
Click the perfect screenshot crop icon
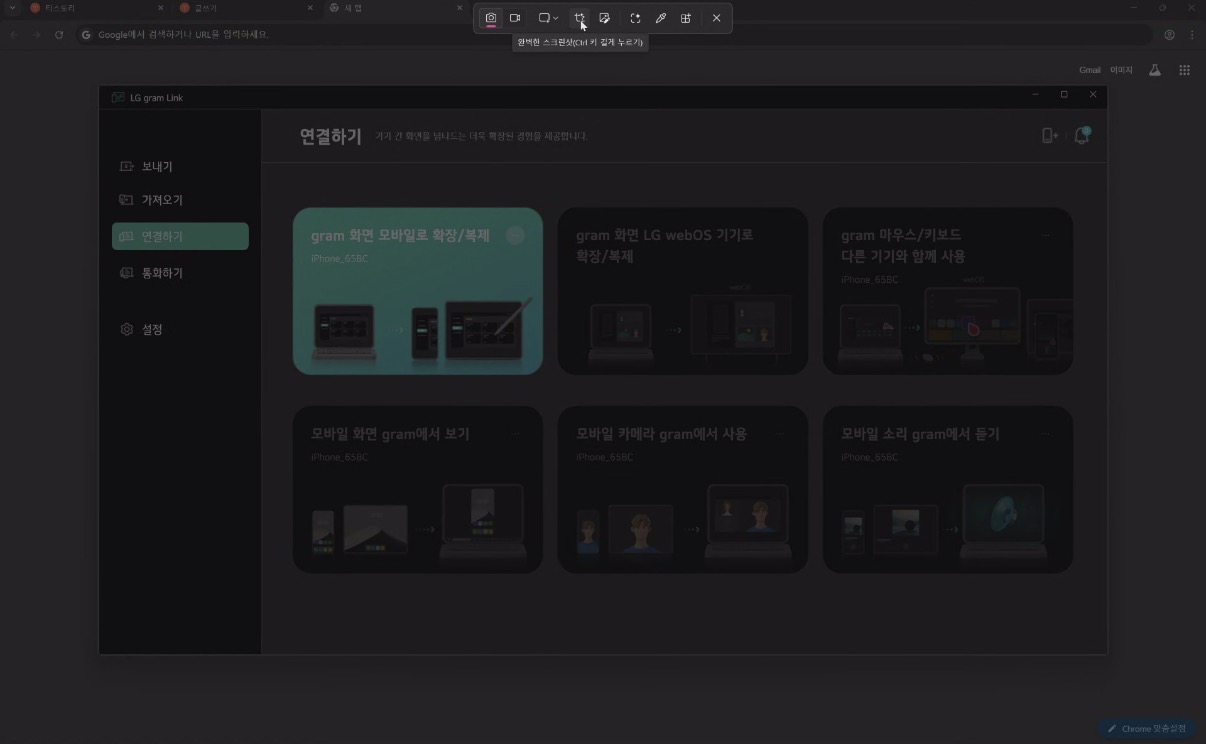pyautogui.click(x=579, y=18)
